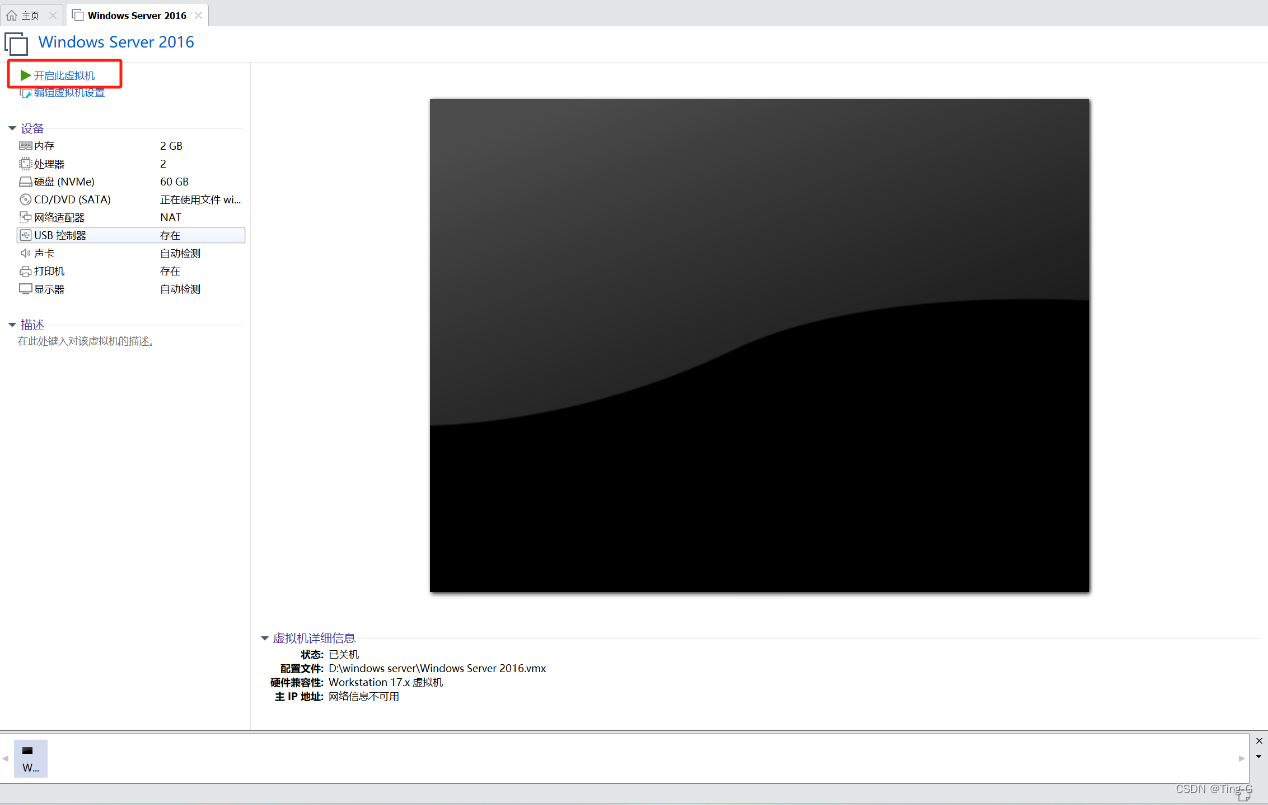Click the black VM screen preview
This screenshot has height=805, width=1268.
(x=760, y=345)
